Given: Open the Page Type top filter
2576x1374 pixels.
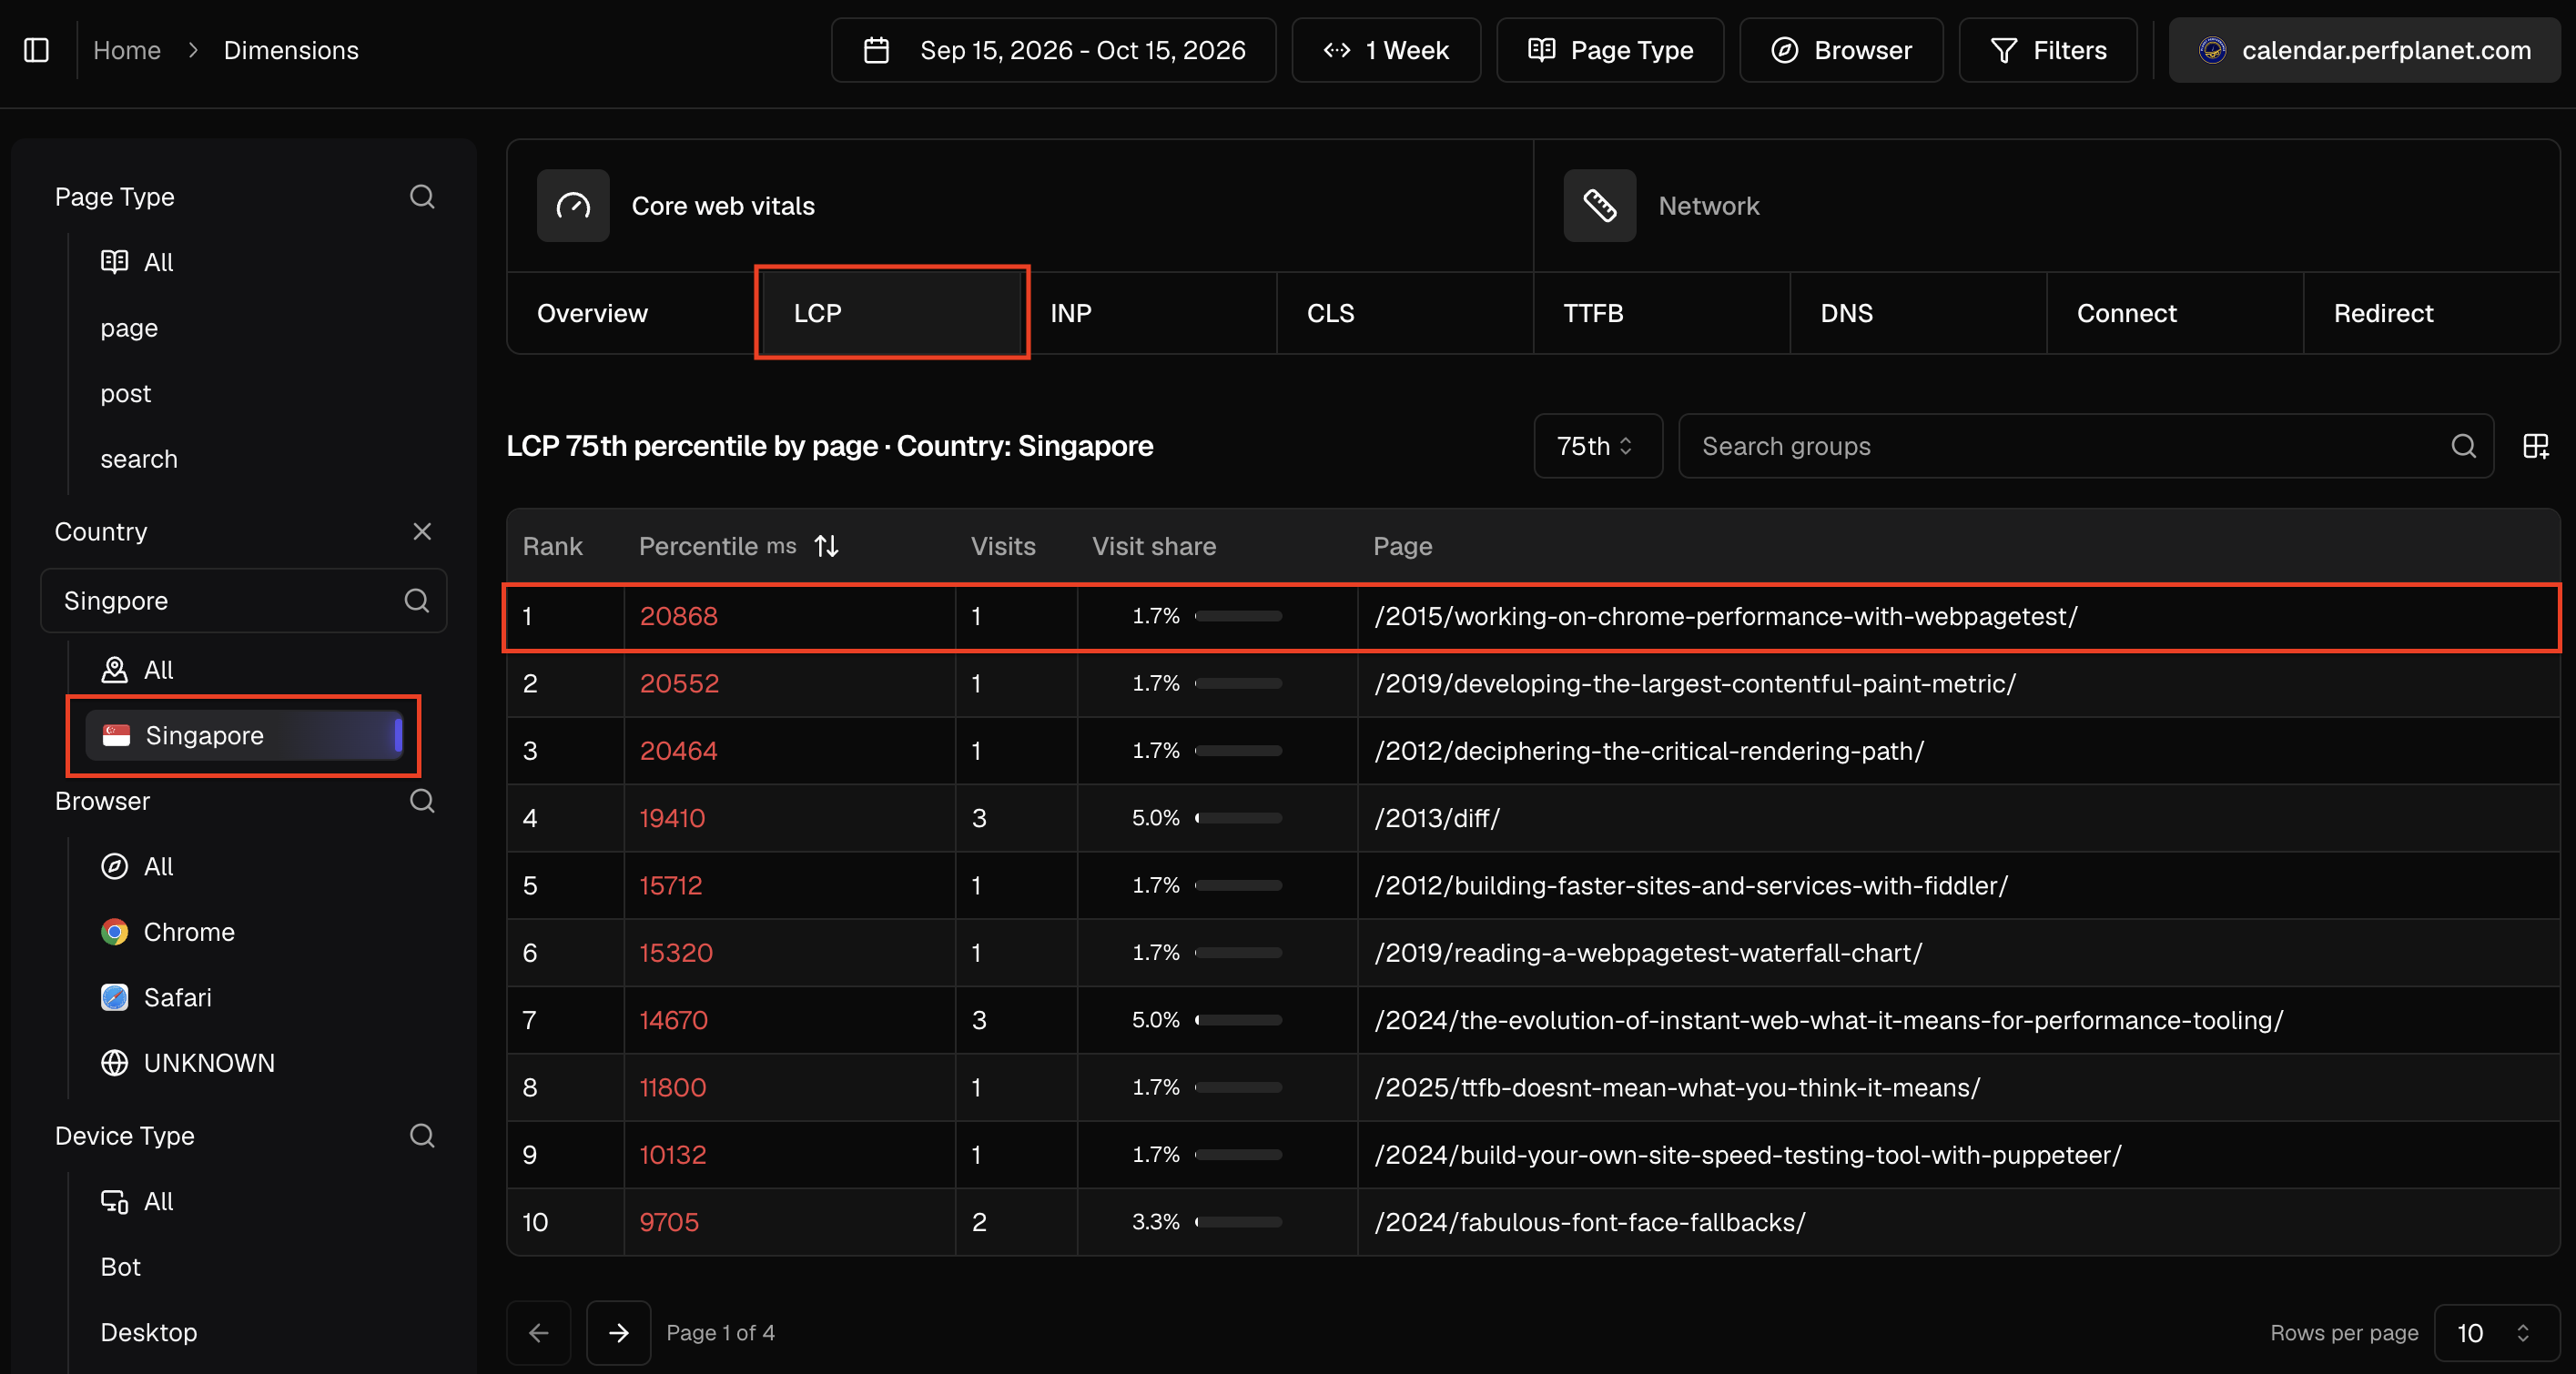Looking at the screenshot, I should click(x=1610, y=50).
